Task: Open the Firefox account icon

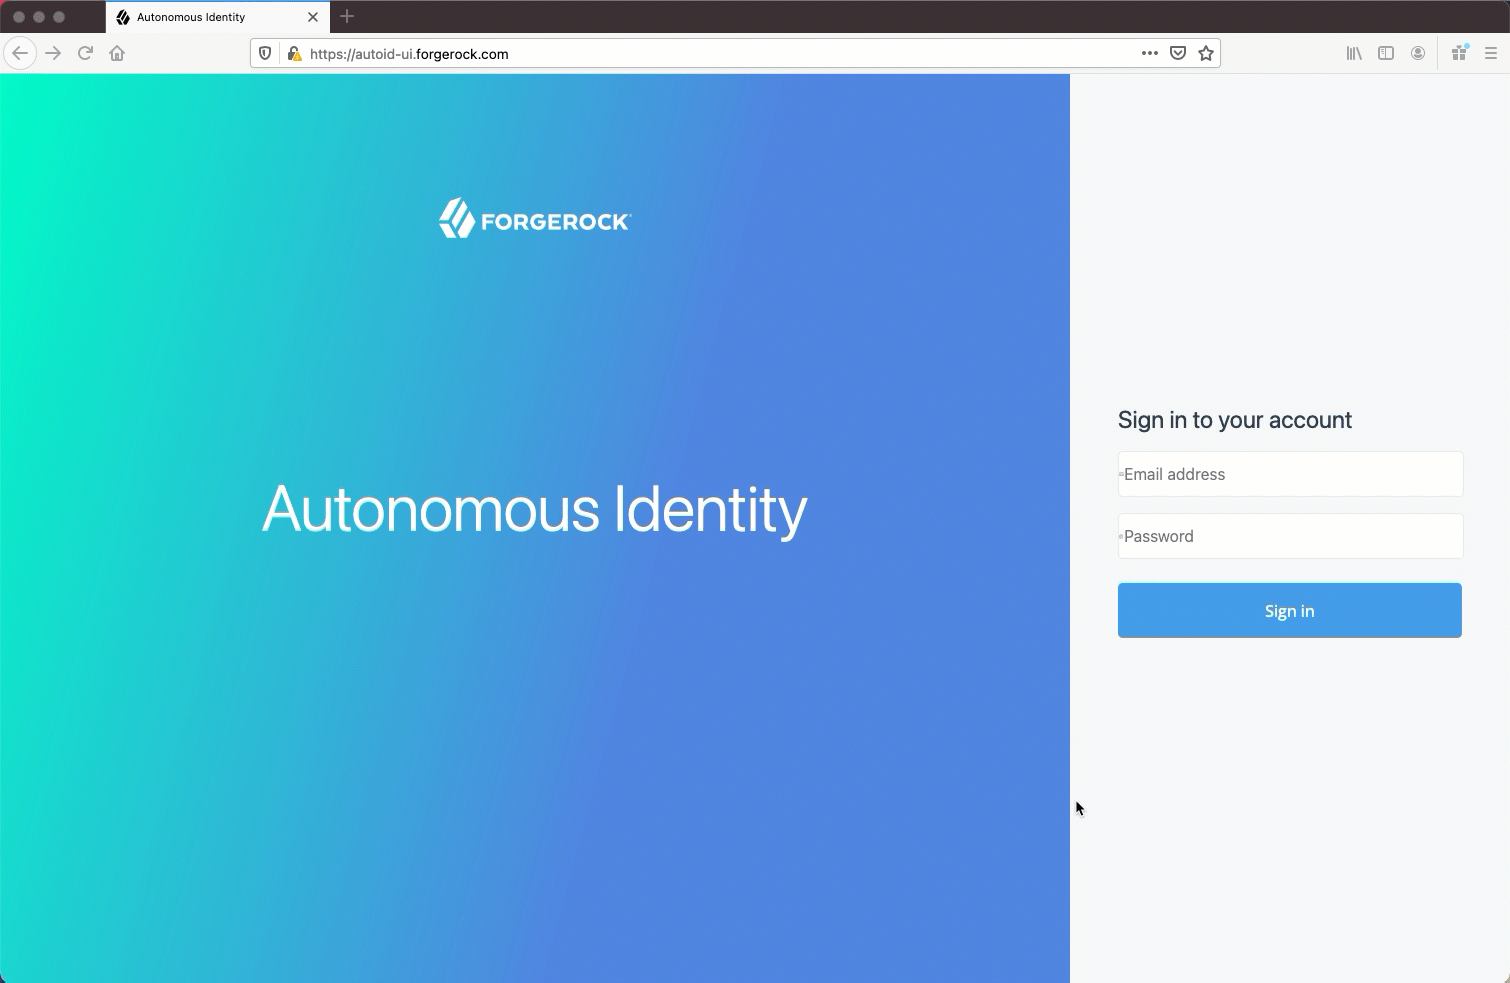Action: coord(1418,54)
